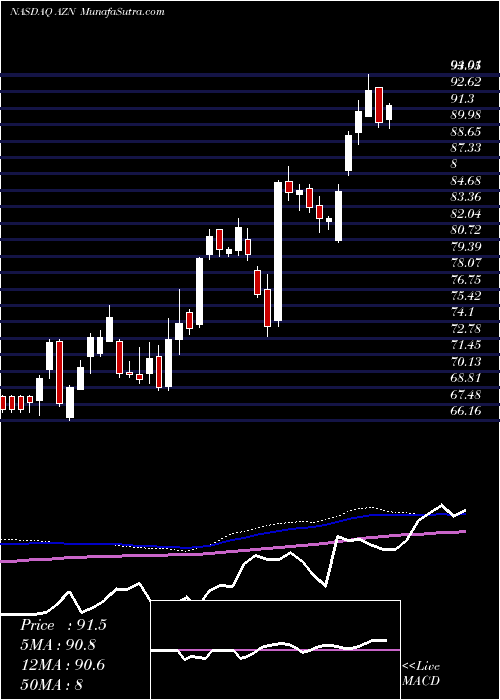Viewport: 500px width, 700px height.
Task: Click the 84.68 axis value
Action: pos(466,181)
